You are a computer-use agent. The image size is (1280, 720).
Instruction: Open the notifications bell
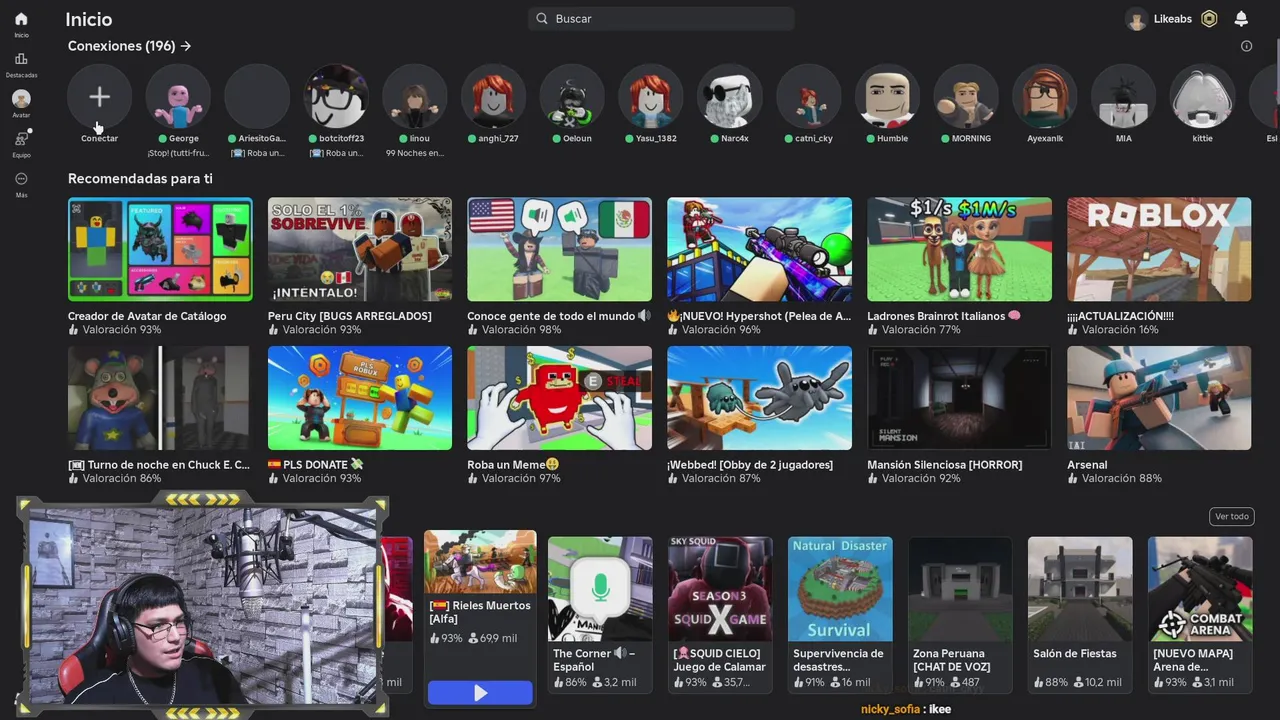1241,19
